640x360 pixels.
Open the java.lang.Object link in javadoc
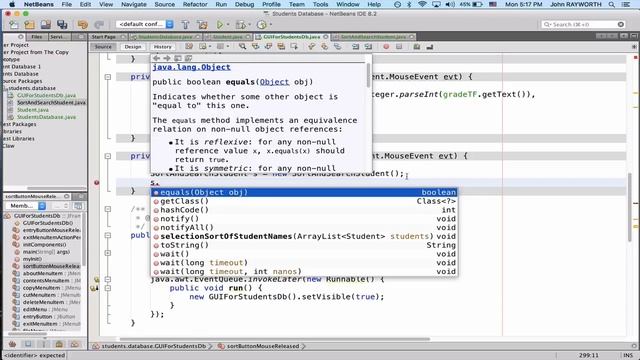click(191, 67)
